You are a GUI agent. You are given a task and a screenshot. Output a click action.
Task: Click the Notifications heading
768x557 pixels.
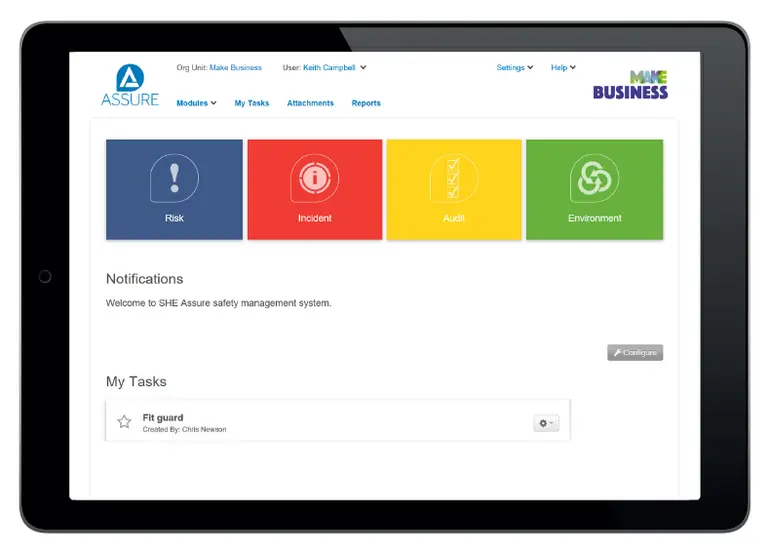[144, 279]
